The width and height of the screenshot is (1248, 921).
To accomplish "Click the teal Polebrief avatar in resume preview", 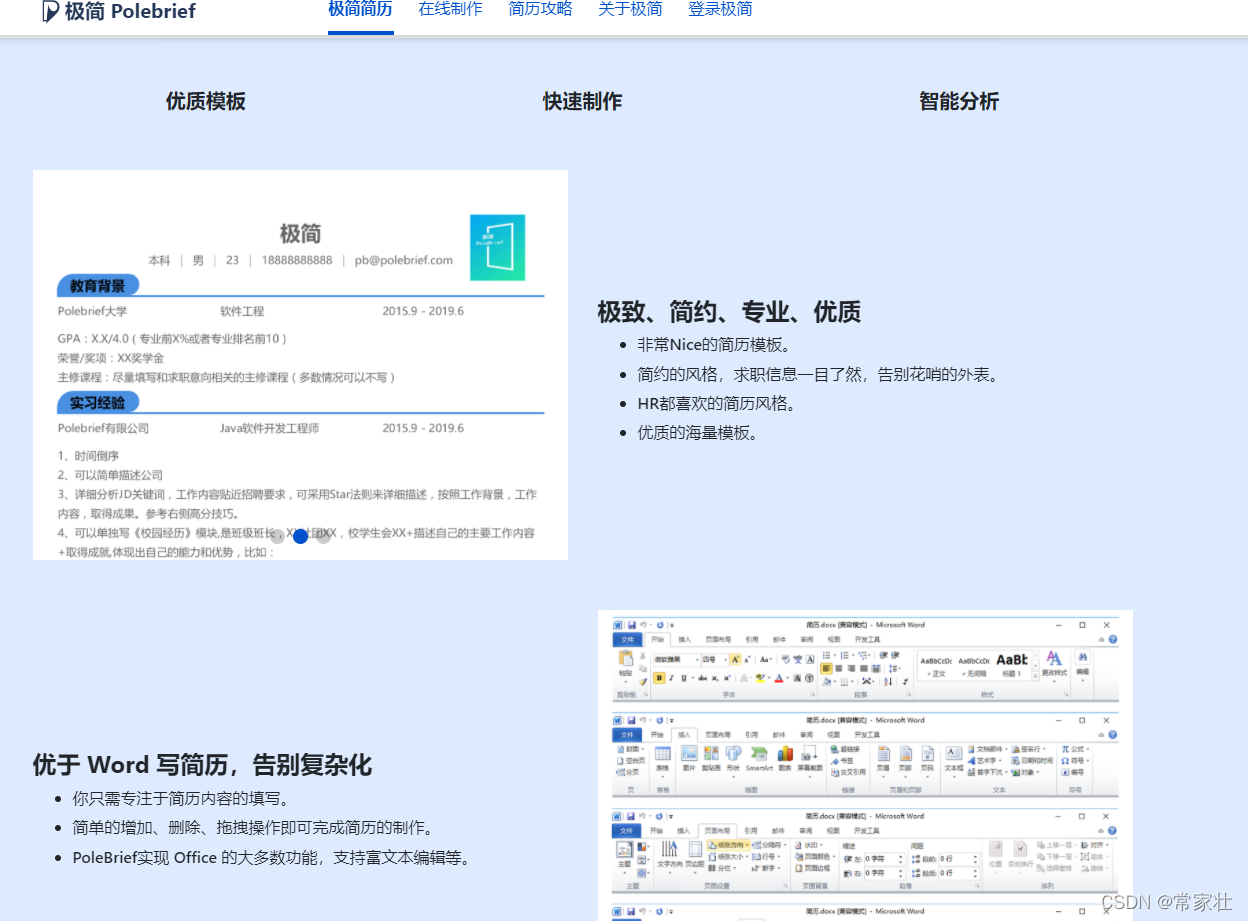I will [497, 247].
